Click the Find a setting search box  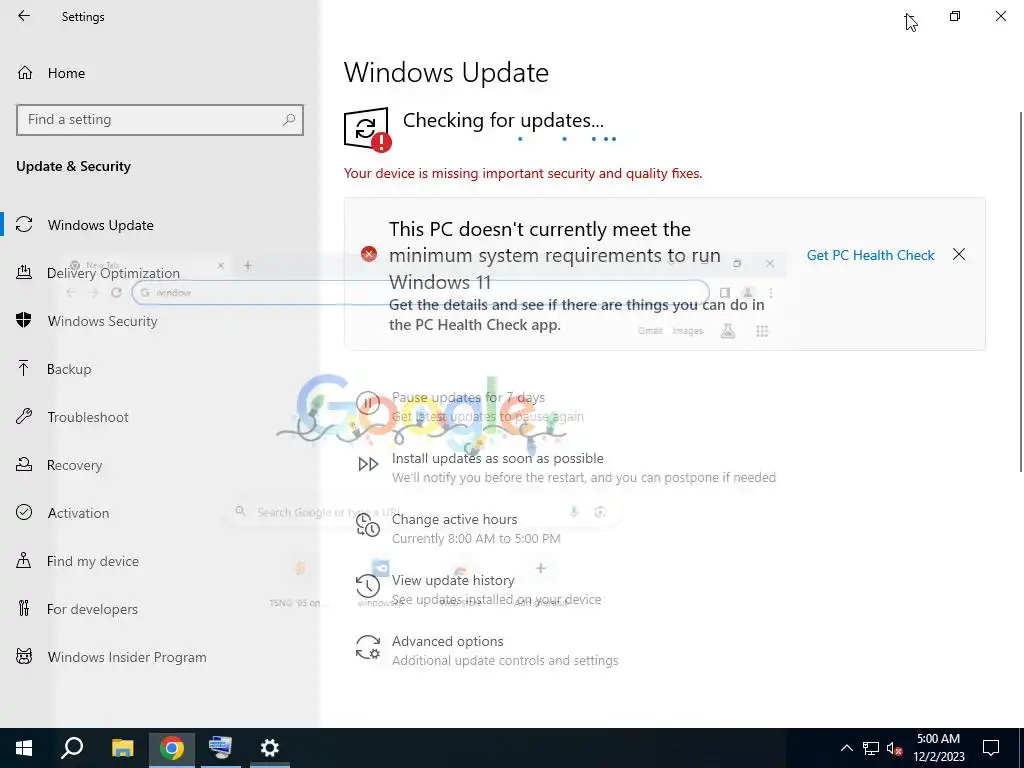[x=160, y=120]
